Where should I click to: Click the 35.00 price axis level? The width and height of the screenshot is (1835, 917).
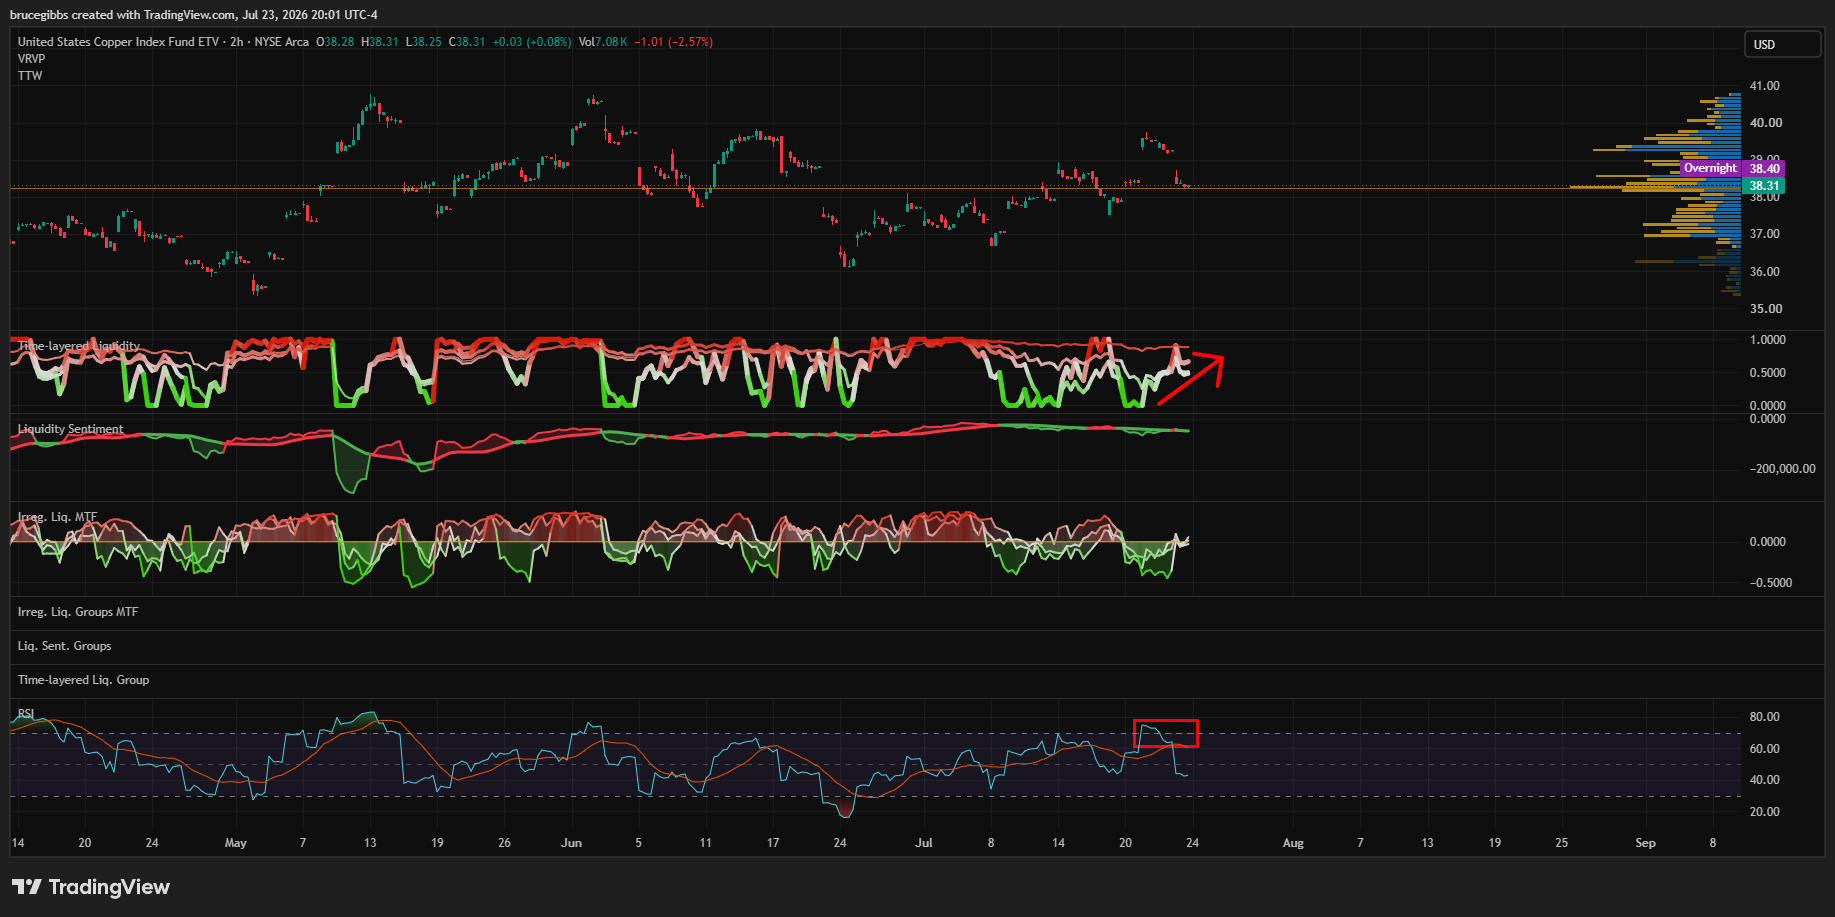tap(1765, 309)
